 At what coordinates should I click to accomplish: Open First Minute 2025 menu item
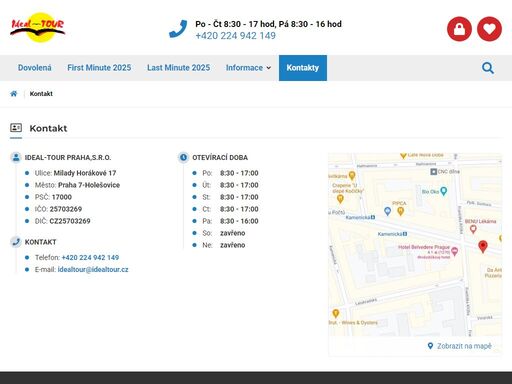[99, 68]
